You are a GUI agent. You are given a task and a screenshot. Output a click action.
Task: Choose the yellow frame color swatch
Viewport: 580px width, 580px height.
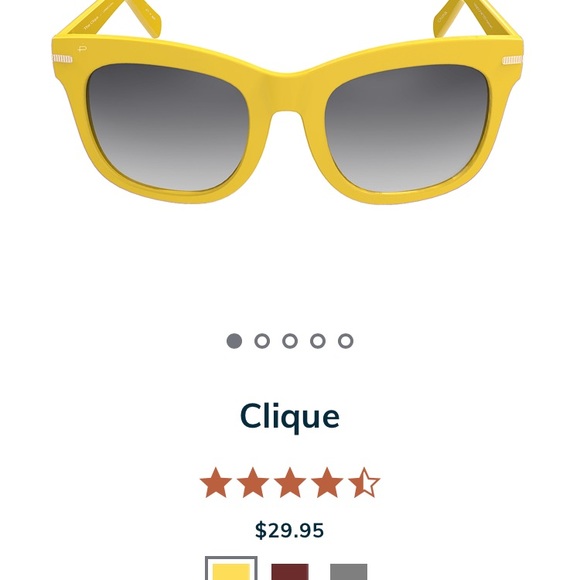[x=231, y=570]
